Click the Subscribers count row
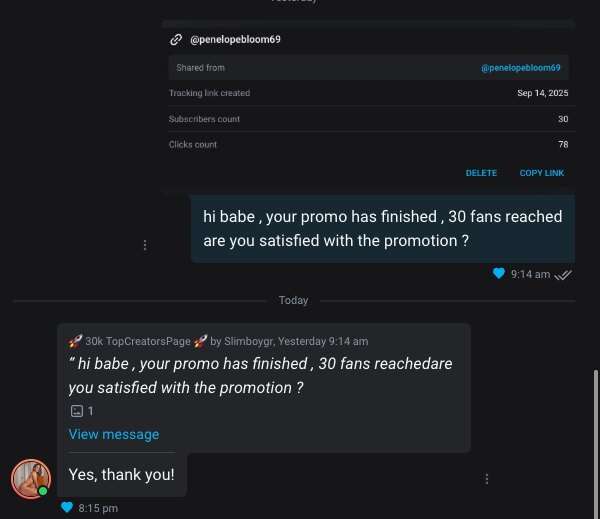This screenshot has height=519, width=600. pos(368,119)
